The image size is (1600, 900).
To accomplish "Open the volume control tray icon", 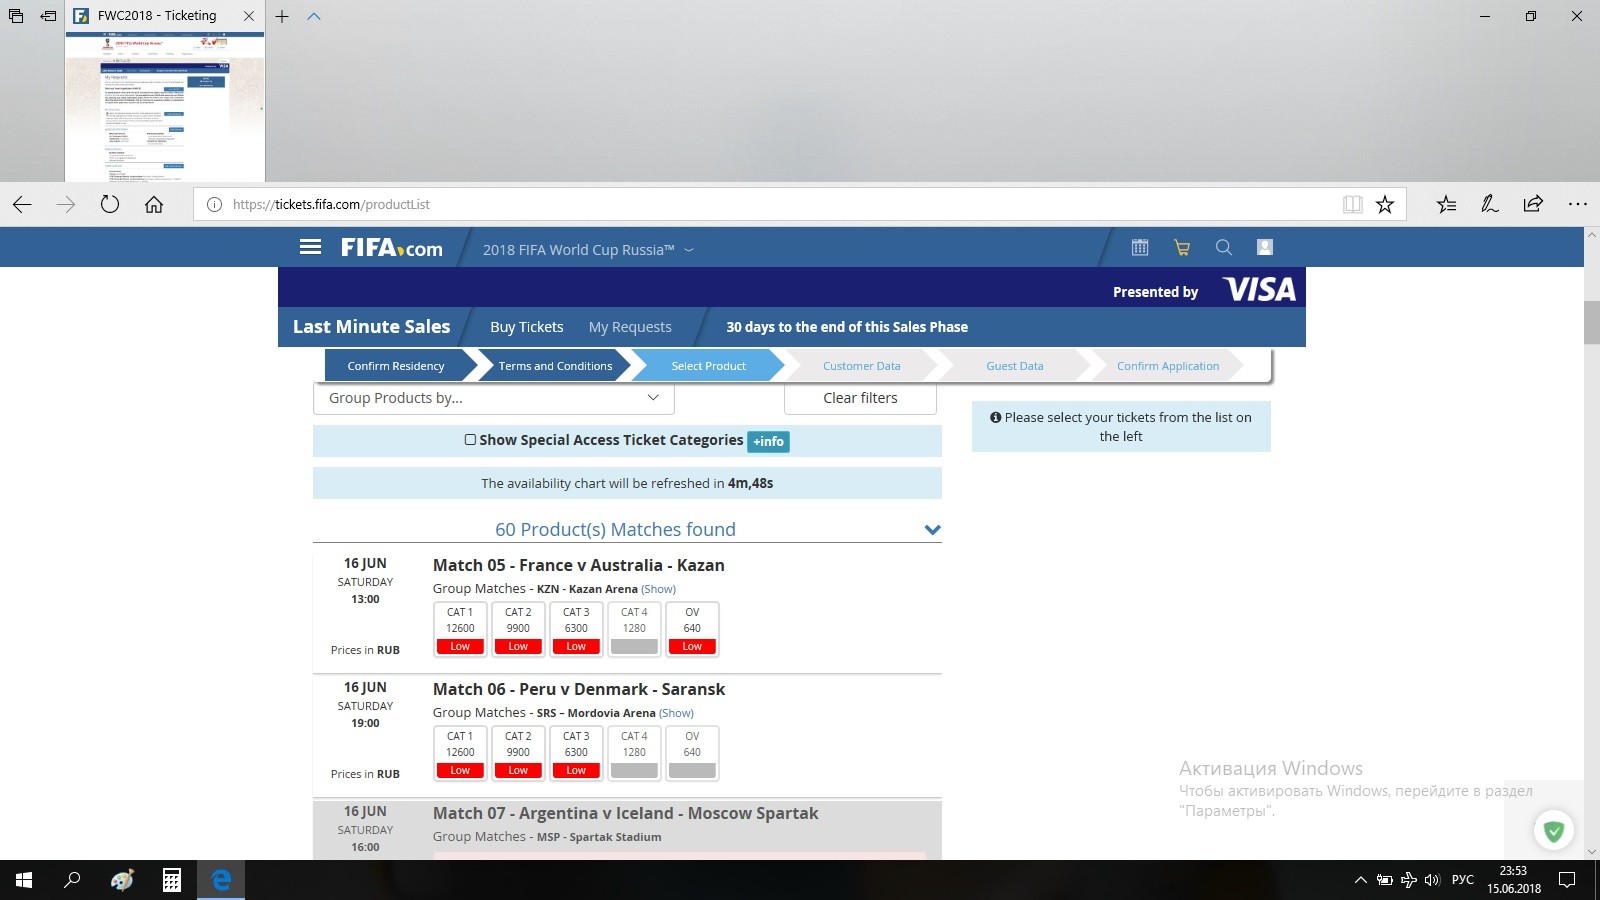I will point(1432,880).
